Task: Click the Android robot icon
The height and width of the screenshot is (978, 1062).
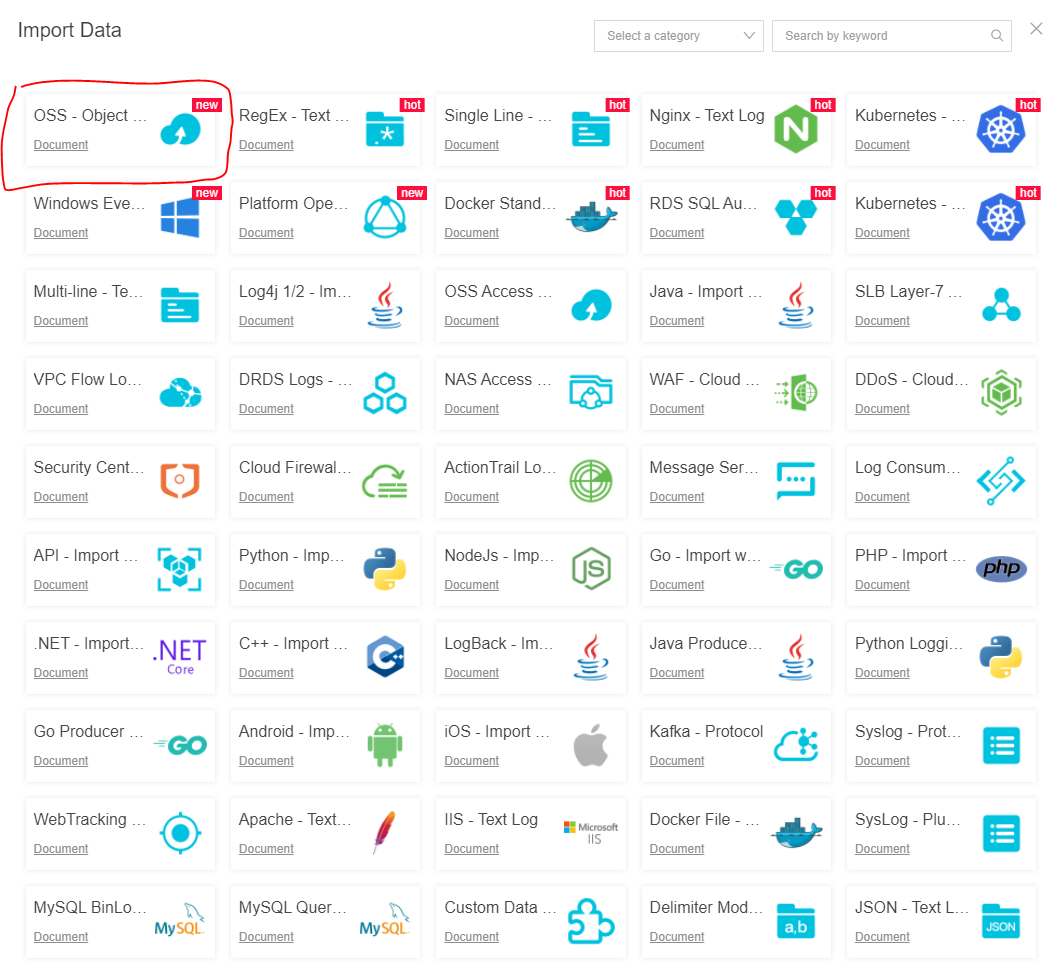Action: (385, 745)
